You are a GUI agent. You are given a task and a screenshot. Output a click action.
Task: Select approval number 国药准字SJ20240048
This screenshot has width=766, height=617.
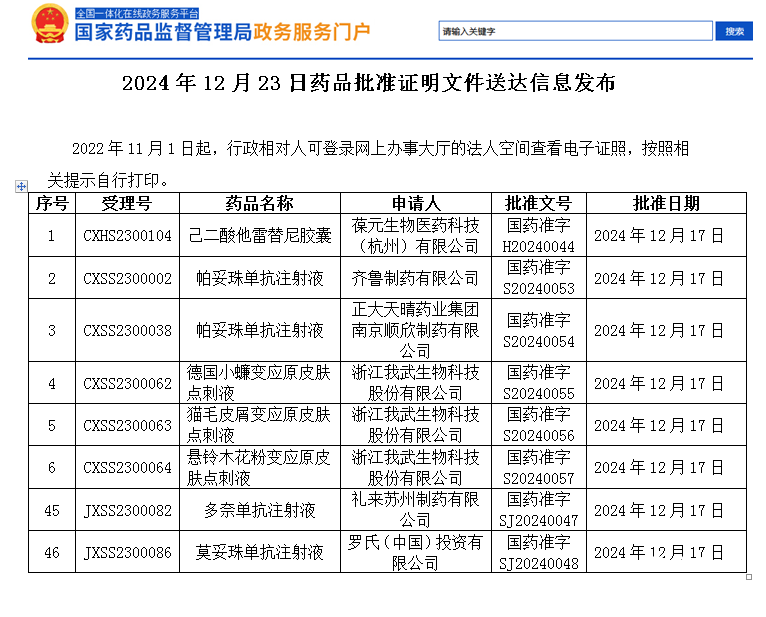point(538,553)
